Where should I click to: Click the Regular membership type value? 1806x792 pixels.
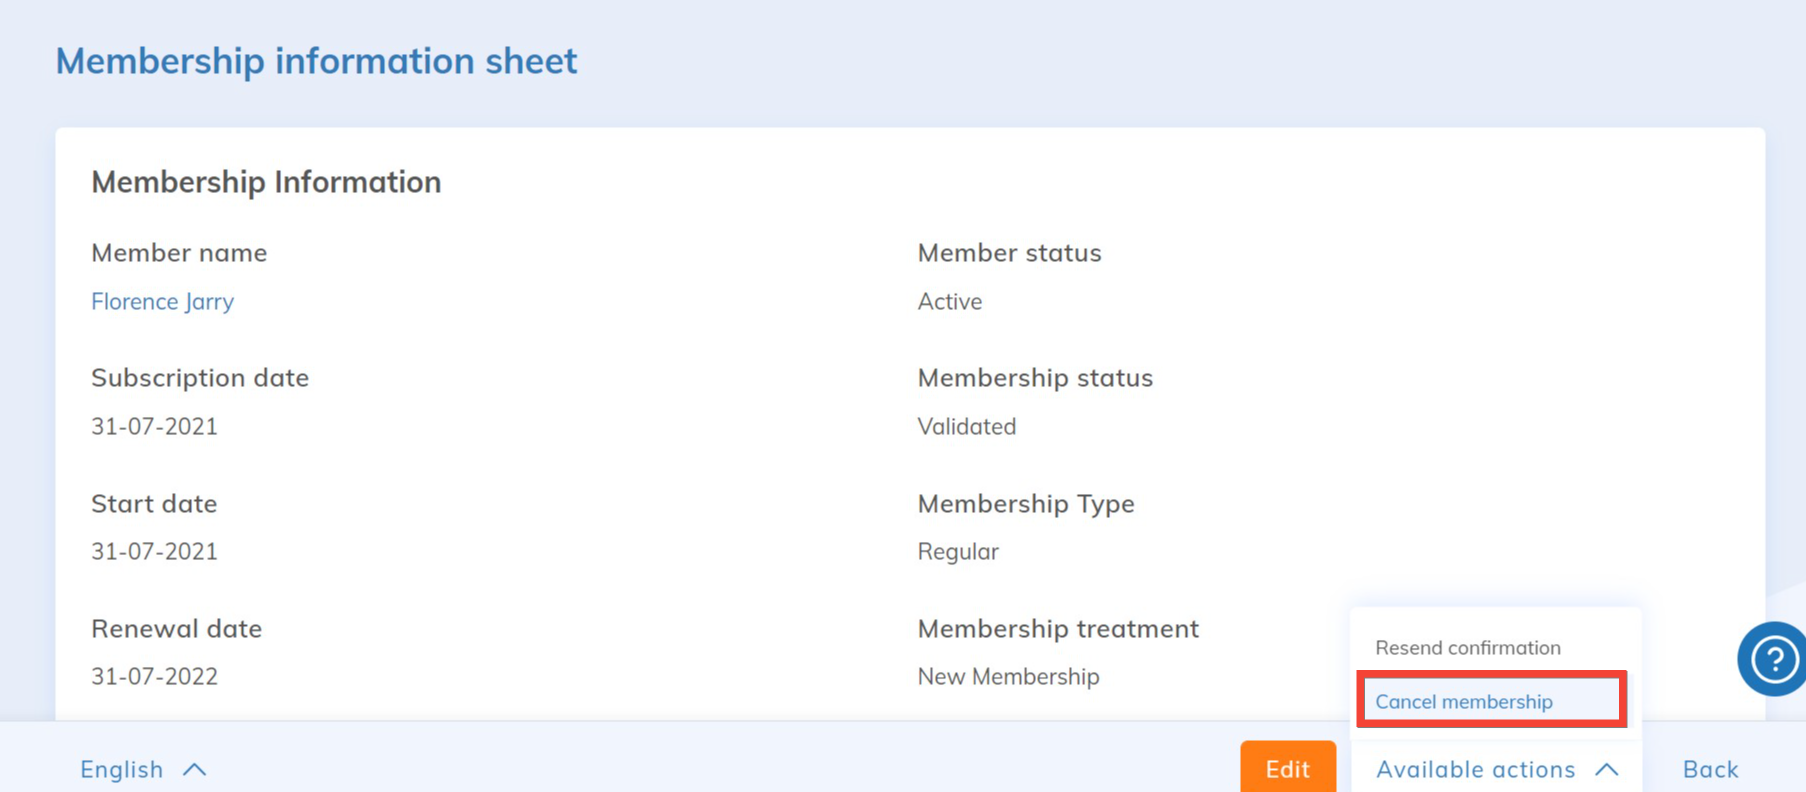tap(957, 551)
